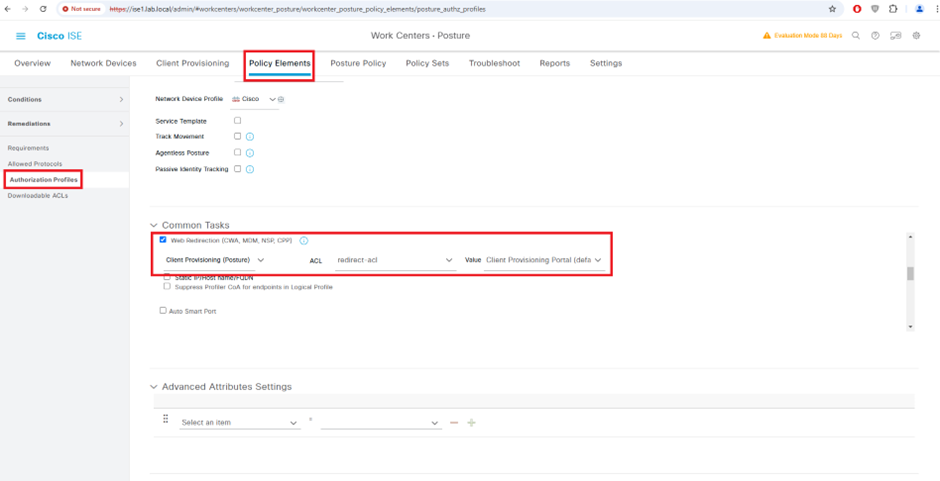940x481 pixels.
Task: Collapse the Advanced Attributes Settings section
Action: click(x=154, y=387)
